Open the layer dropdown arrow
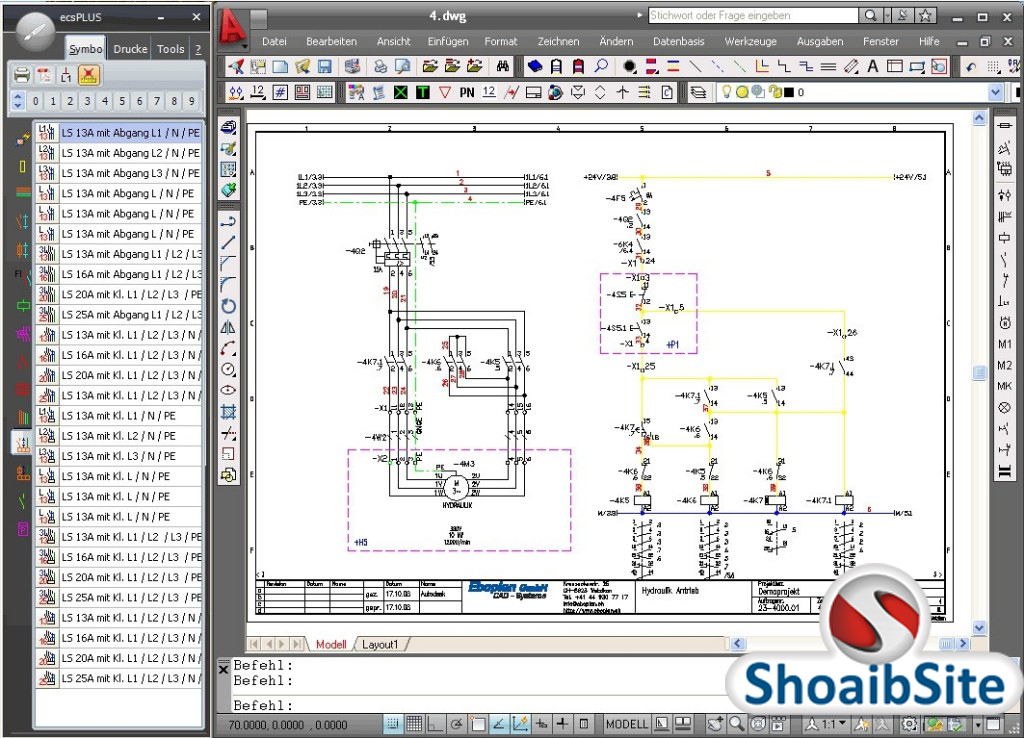The image size is (1024, 738). tap(995, 93)
